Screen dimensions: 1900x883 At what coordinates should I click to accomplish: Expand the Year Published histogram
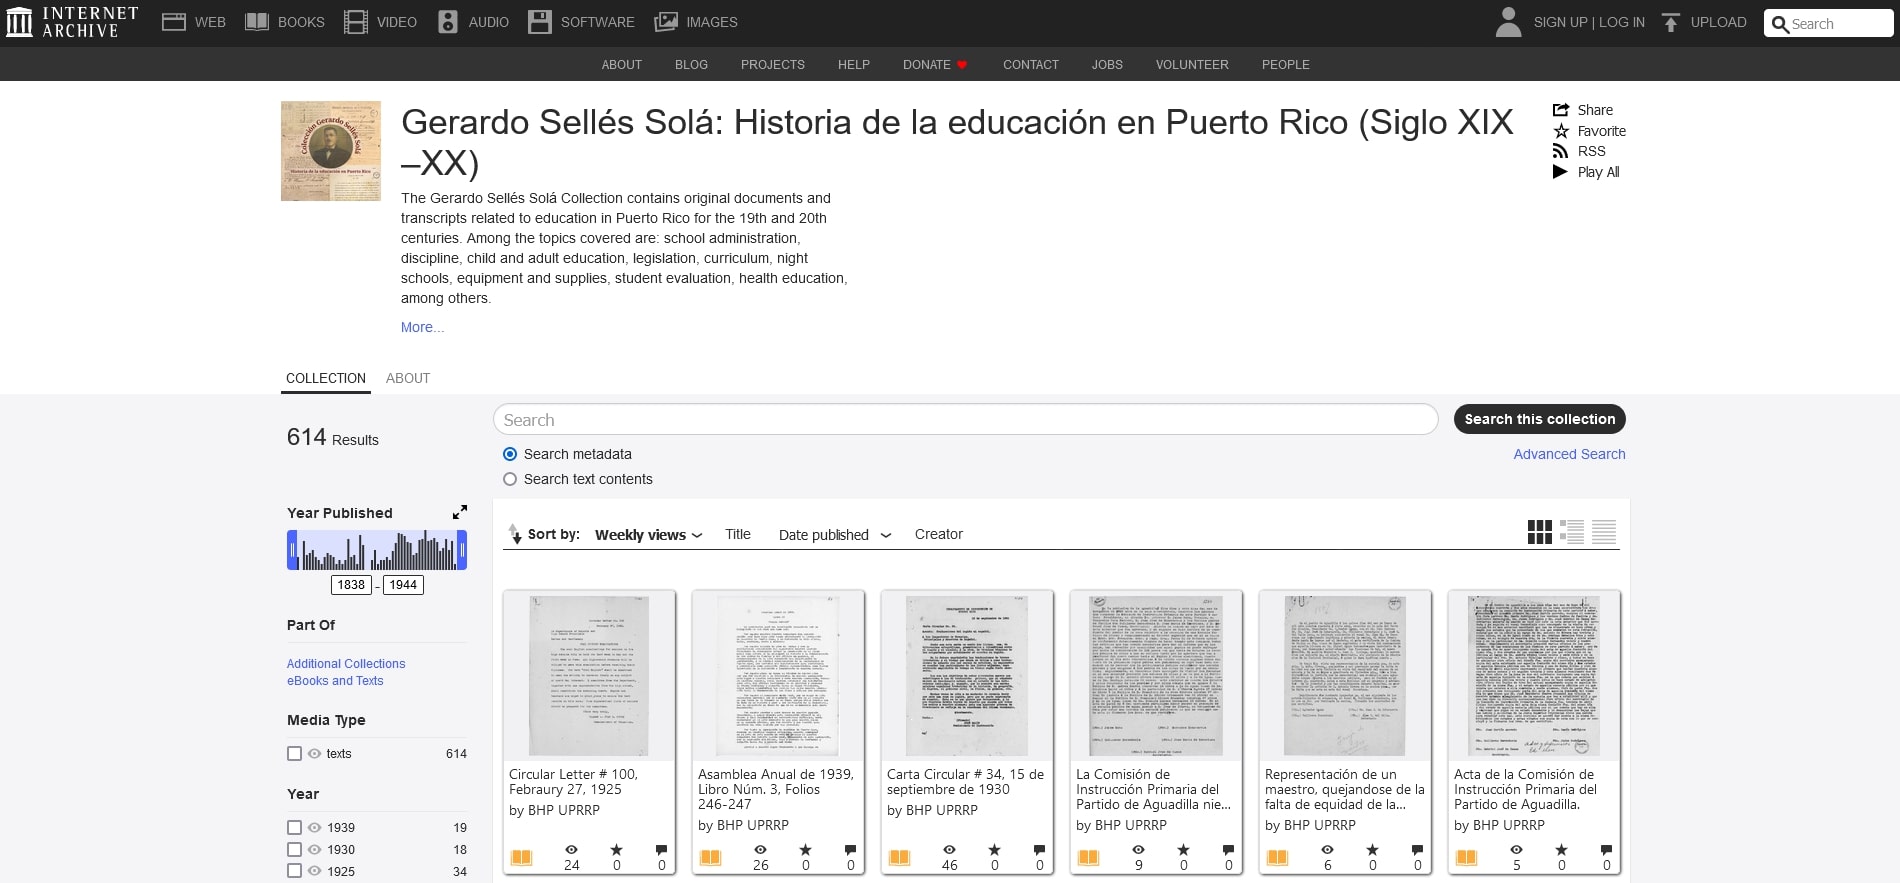460,512
